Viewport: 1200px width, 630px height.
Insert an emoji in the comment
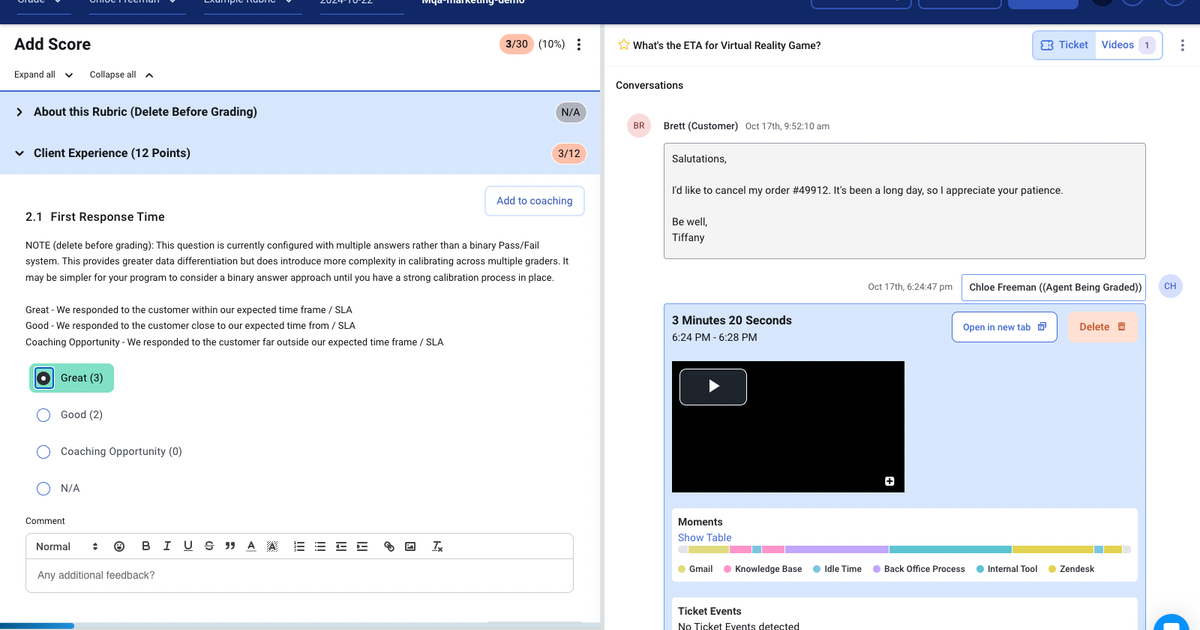point(119,546)
